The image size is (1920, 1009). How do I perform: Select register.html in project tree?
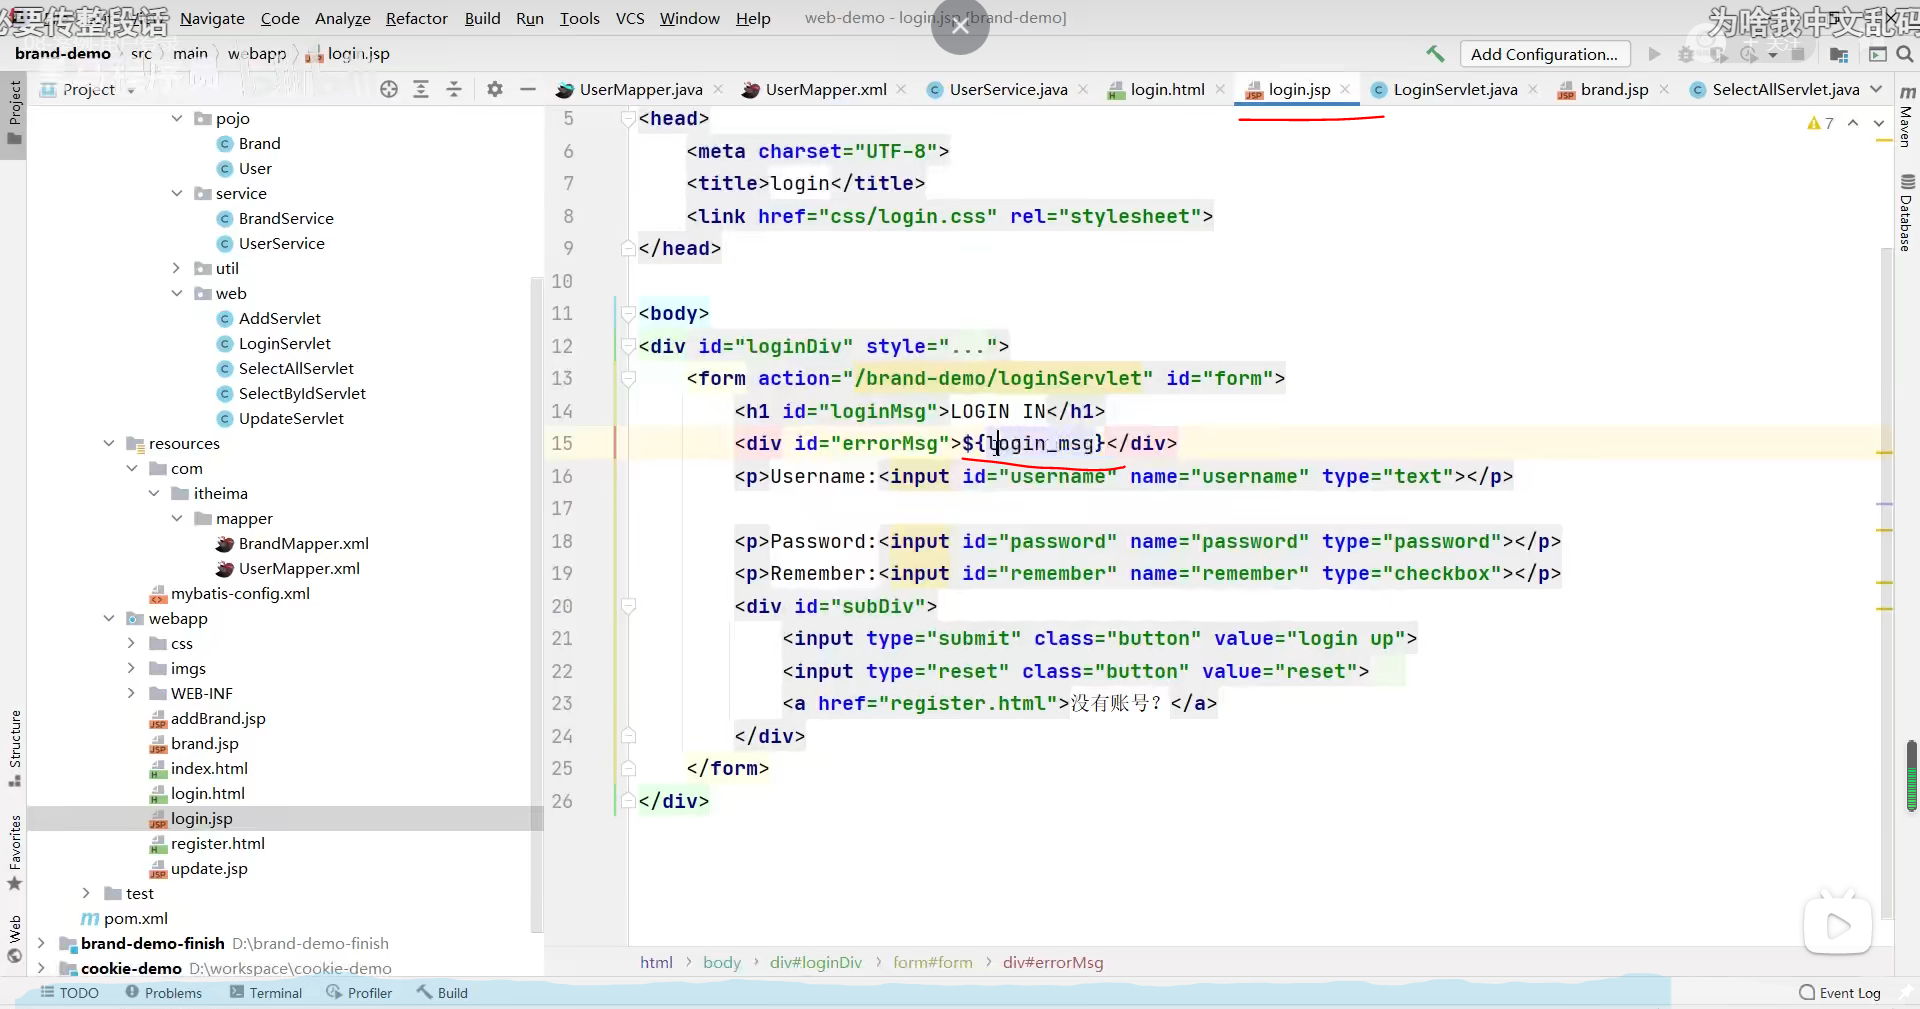click(218, 843)
